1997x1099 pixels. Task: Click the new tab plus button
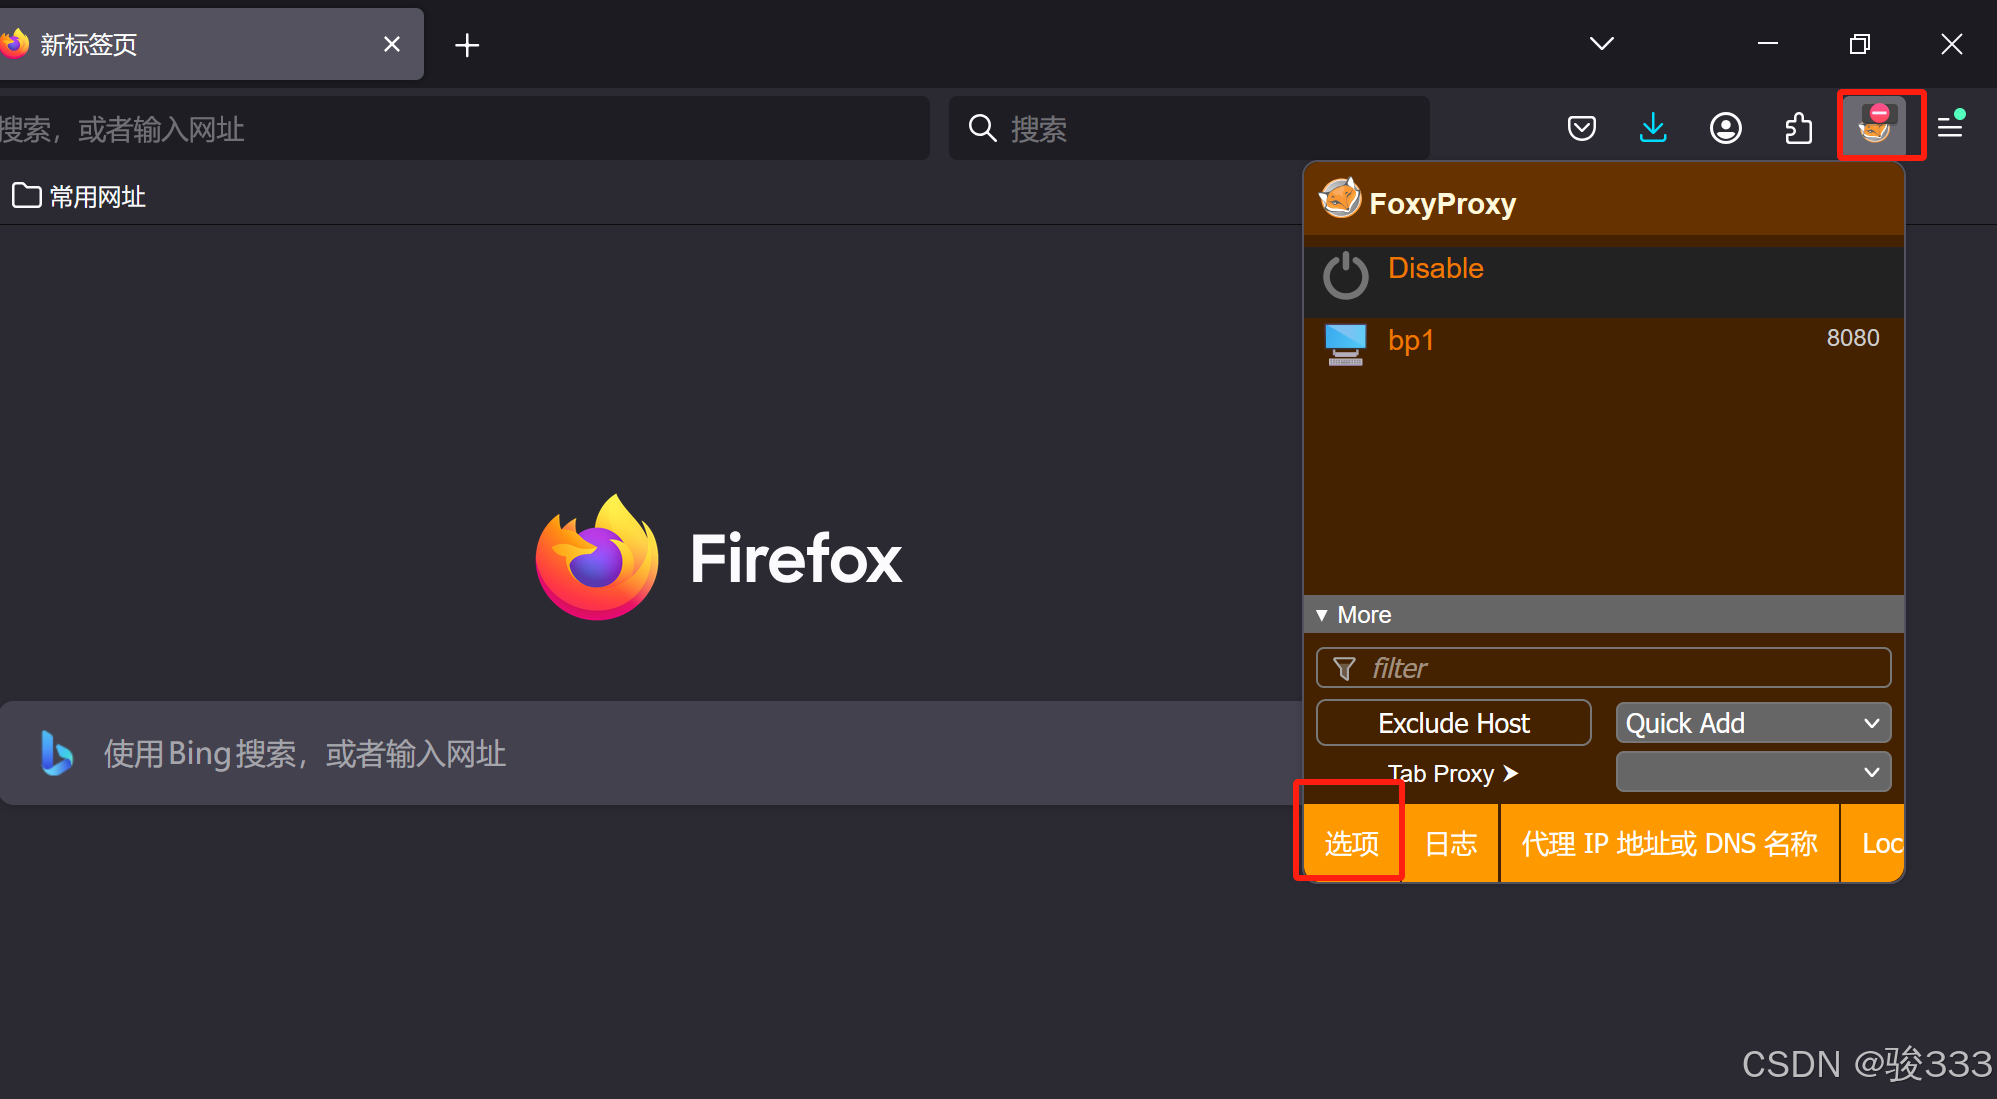click(x=467, y=45)
